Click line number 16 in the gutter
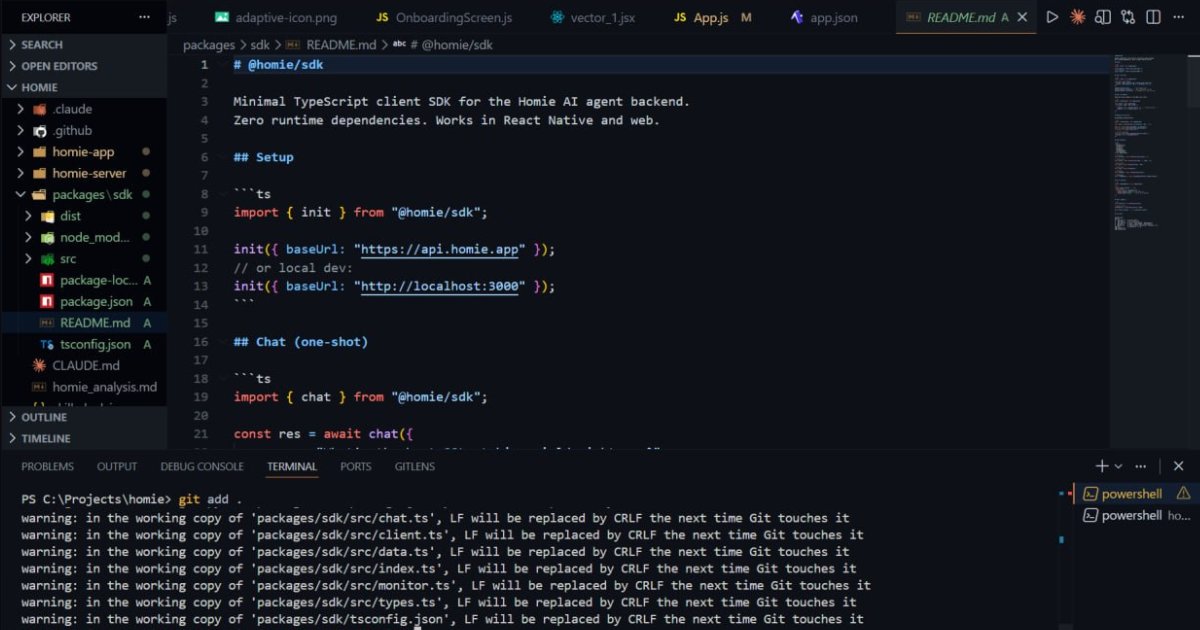 tap(201, 342)
